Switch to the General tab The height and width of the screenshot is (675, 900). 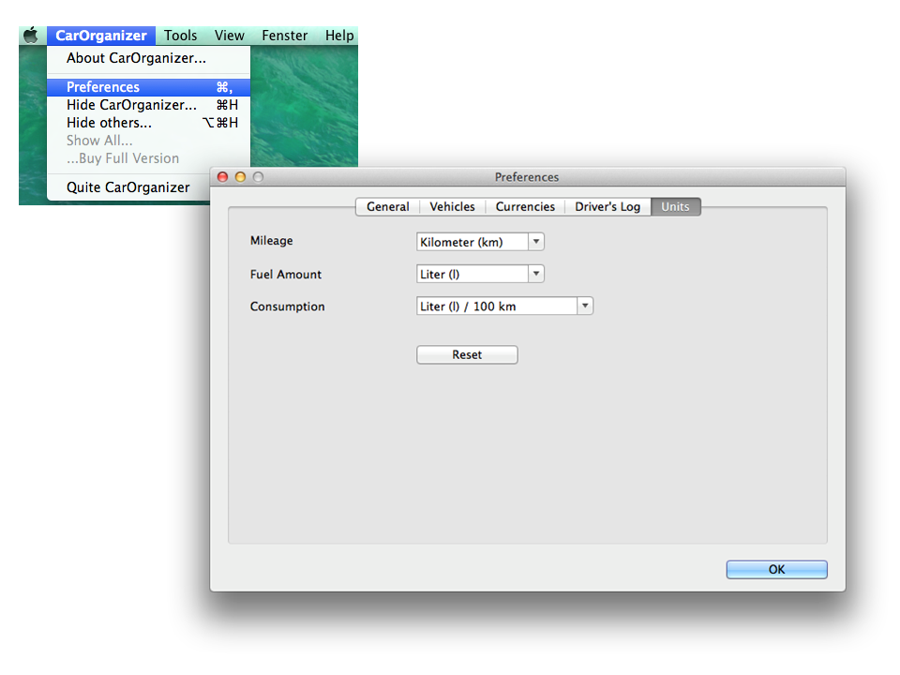(388, 207)
